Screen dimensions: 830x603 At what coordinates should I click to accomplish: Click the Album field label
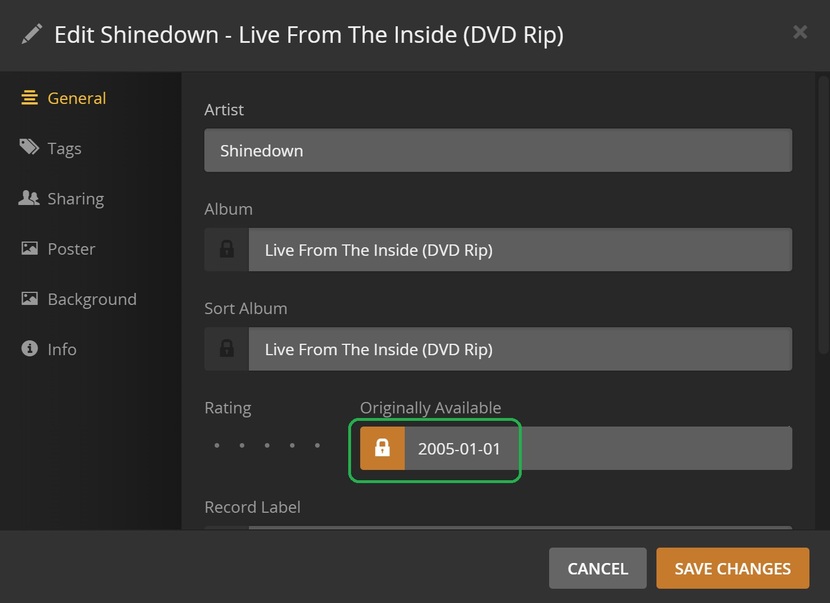[x=228, y=209]
